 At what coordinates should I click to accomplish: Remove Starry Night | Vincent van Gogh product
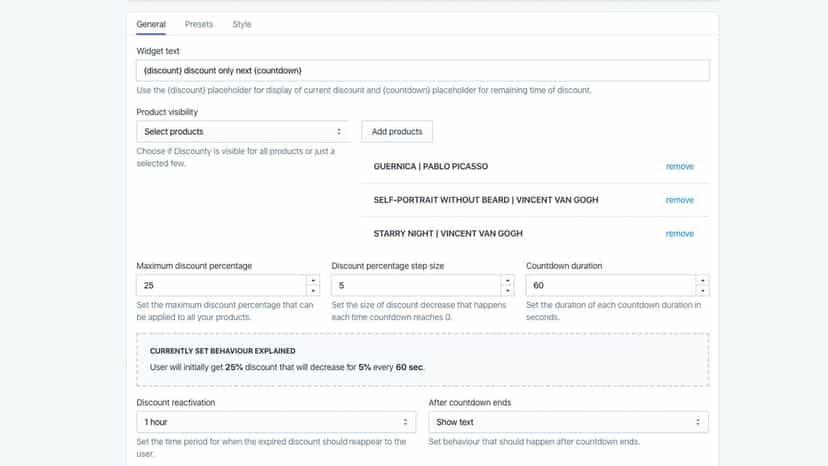(680, 234)
